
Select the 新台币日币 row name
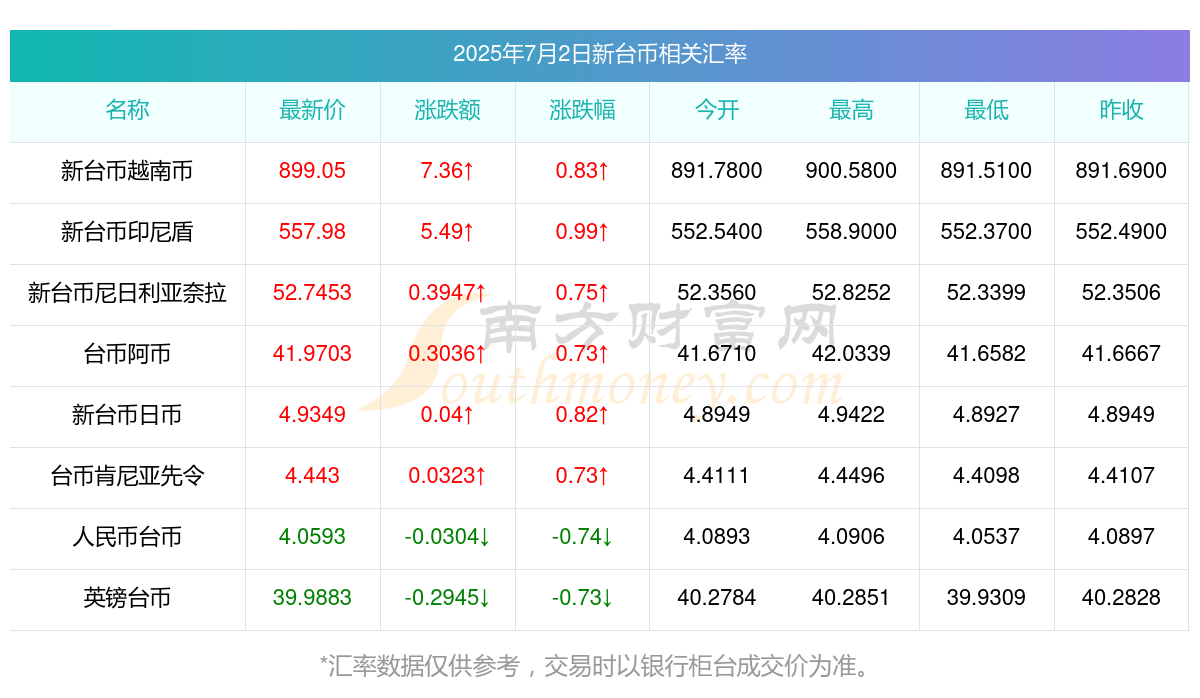(127, 415)
